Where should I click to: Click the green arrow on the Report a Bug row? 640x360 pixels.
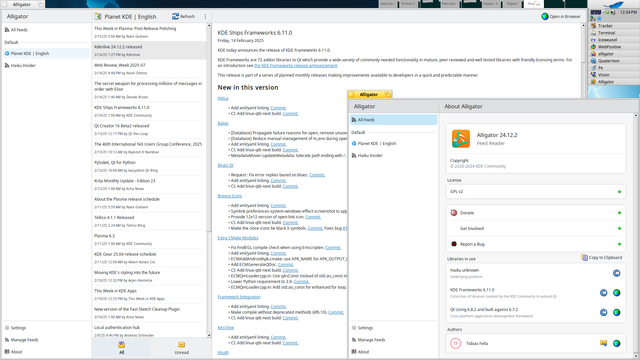tap(619, 244)
